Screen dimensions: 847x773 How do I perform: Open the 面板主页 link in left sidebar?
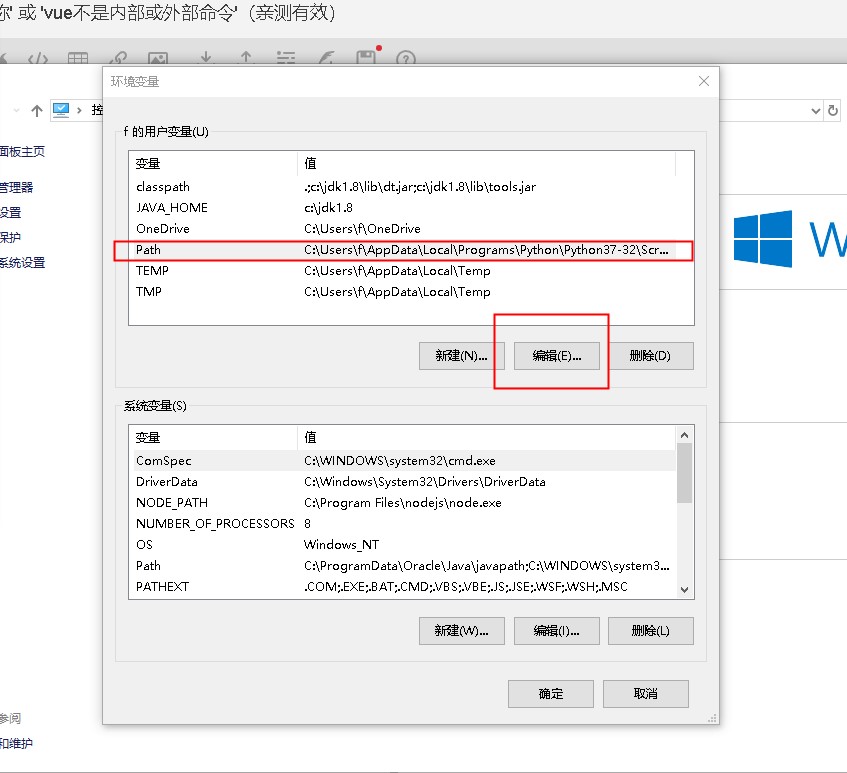click(22, 152)
